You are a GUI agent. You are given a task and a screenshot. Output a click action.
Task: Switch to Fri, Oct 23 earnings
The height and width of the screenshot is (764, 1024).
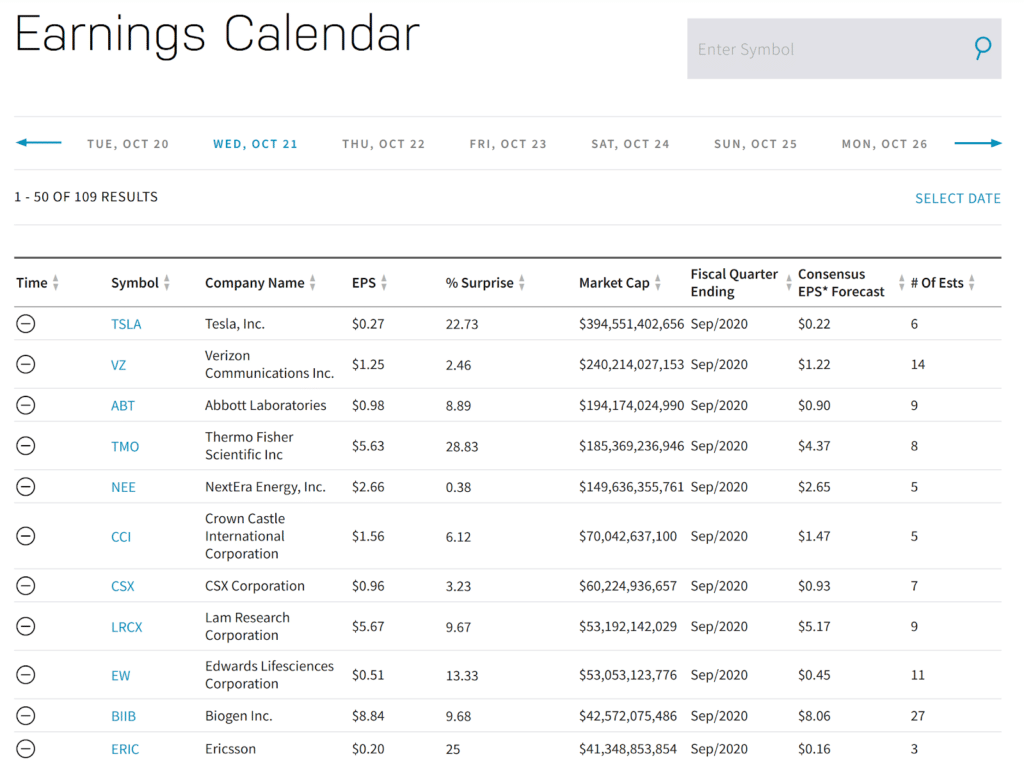(x=508, y=144)
